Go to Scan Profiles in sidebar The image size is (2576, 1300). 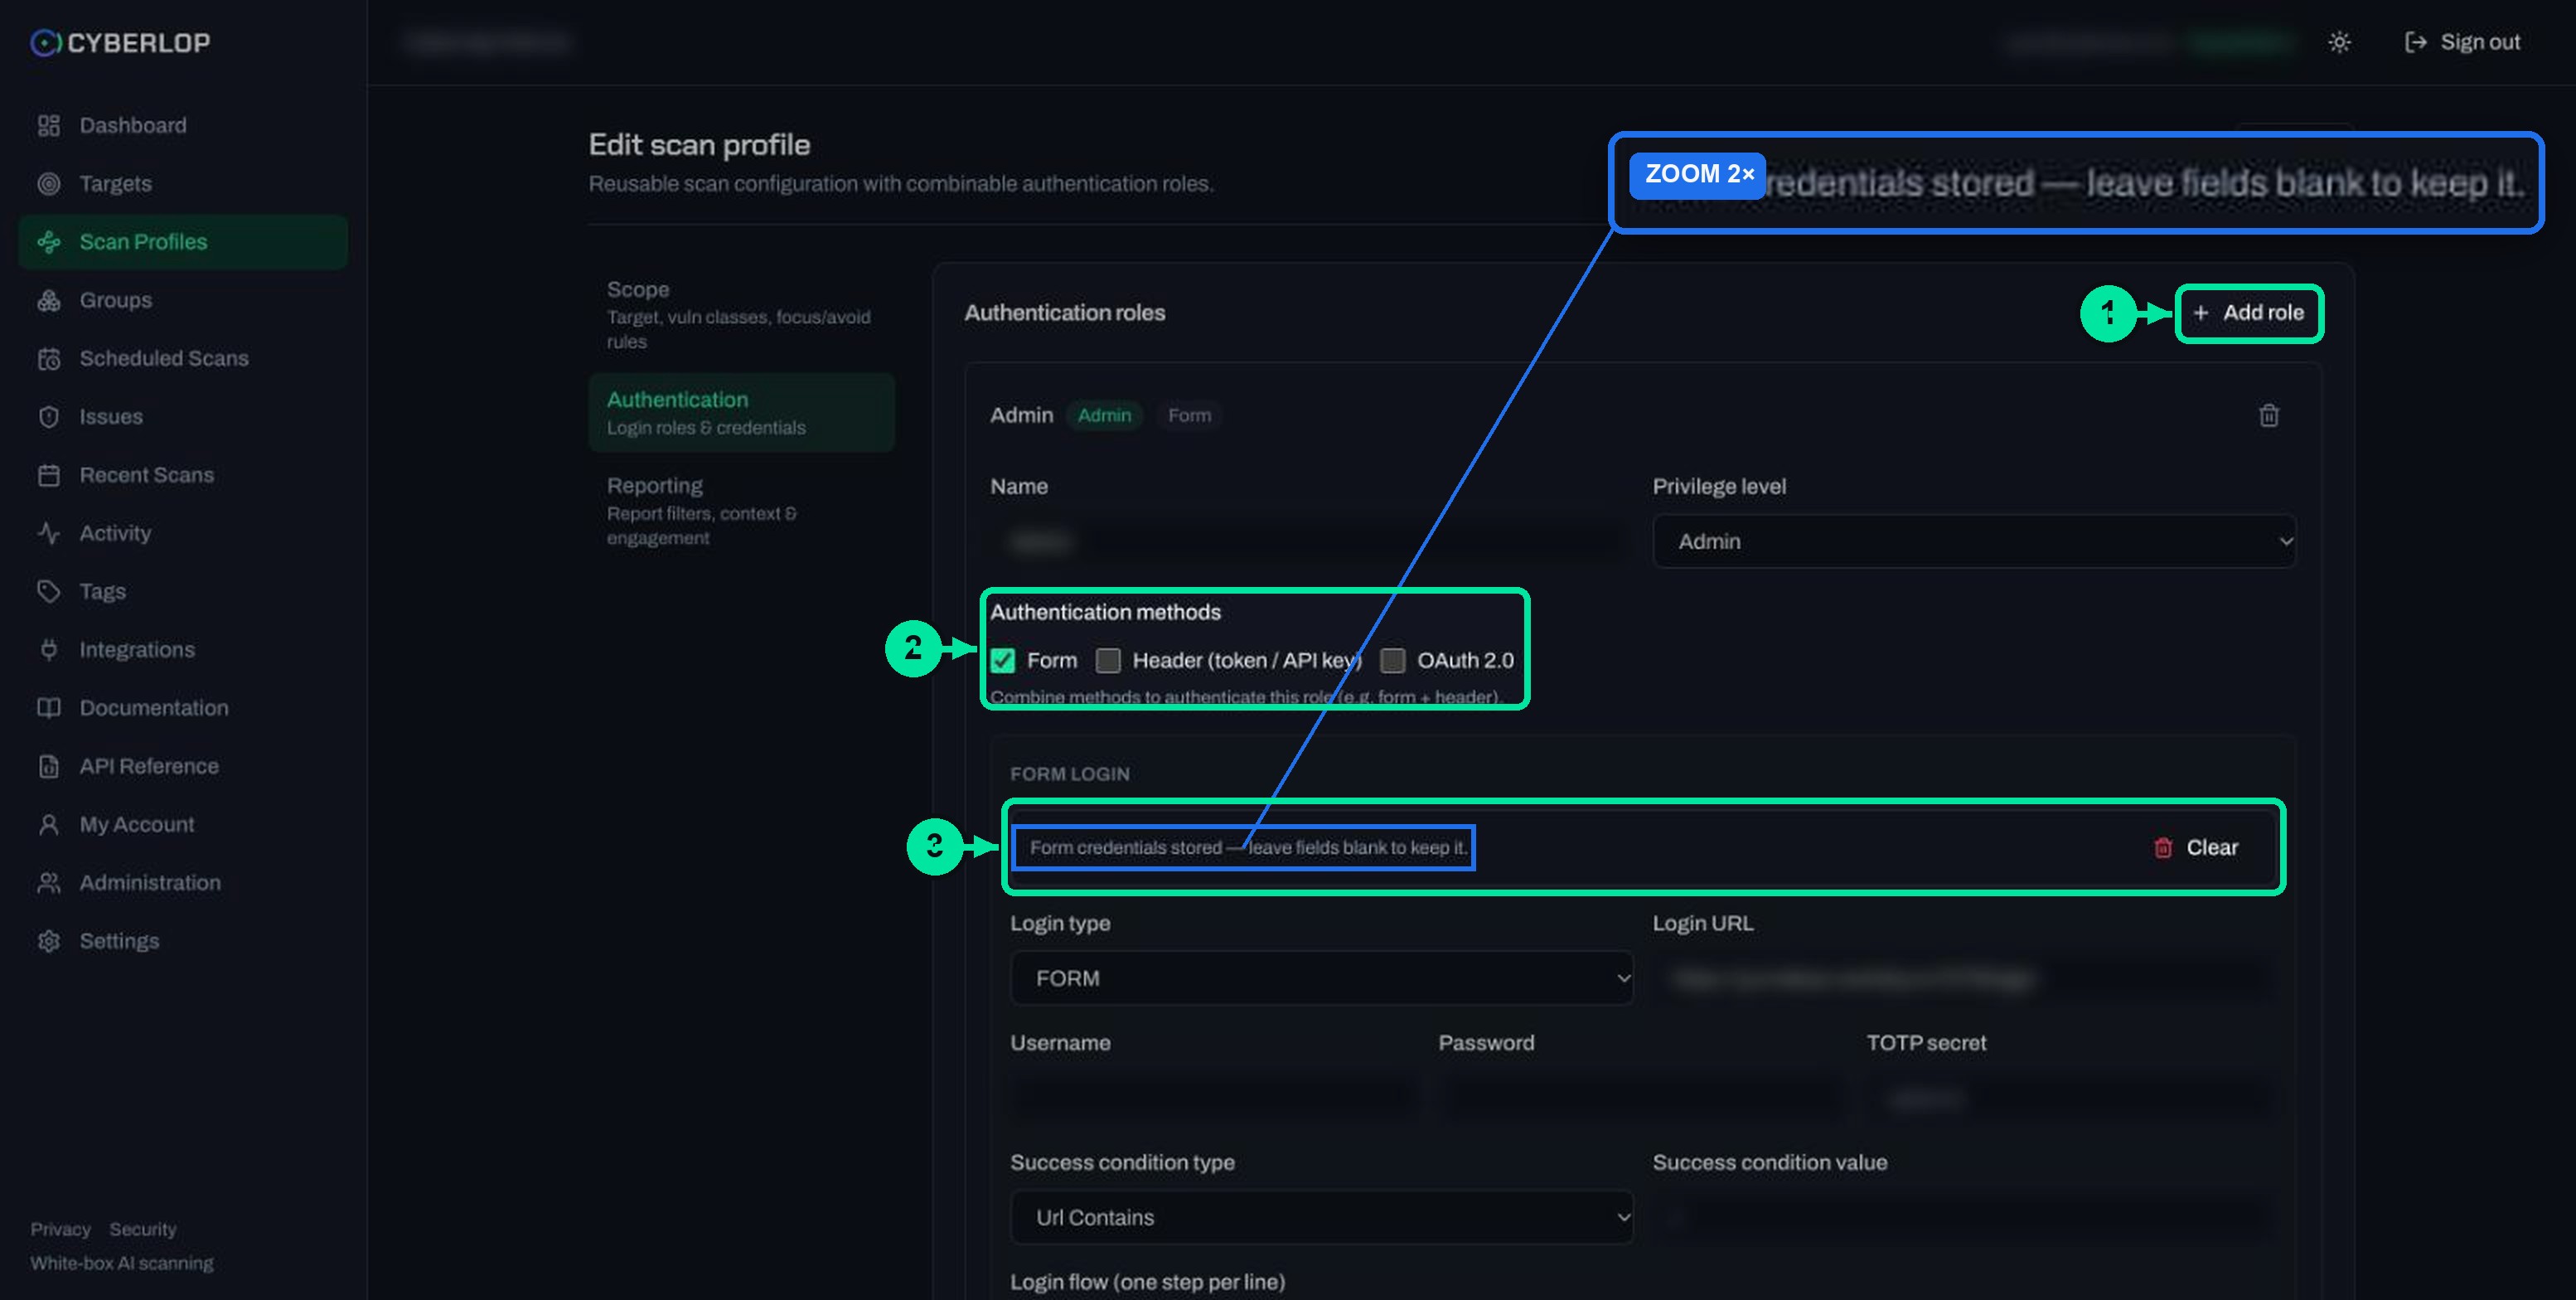[183, 242]
